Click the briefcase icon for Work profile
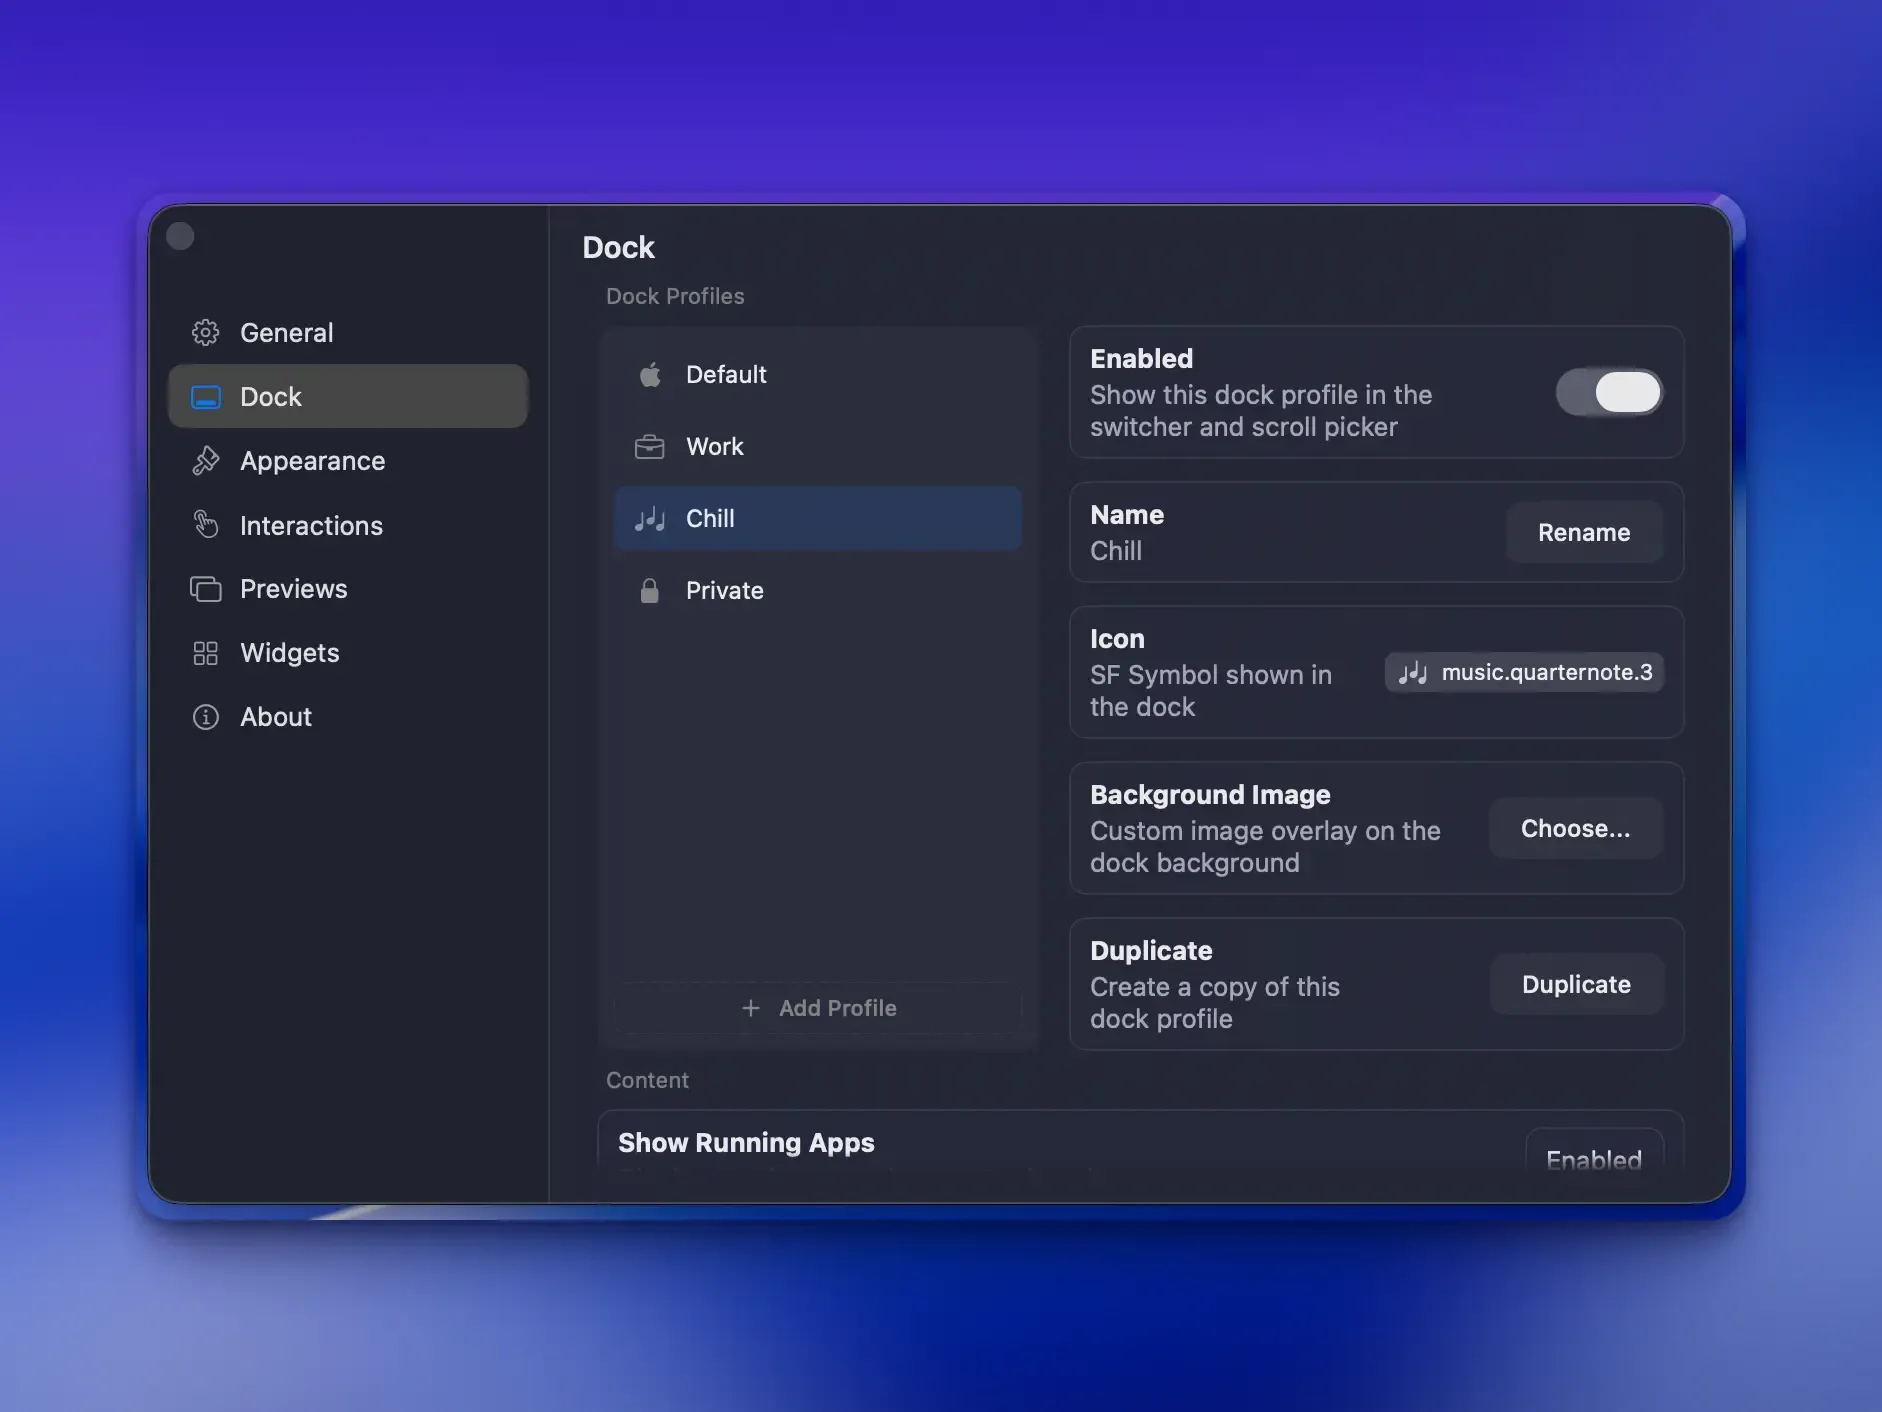Image resolution: width=1882 pixels, height=1412 pixels. coord(649,446)
